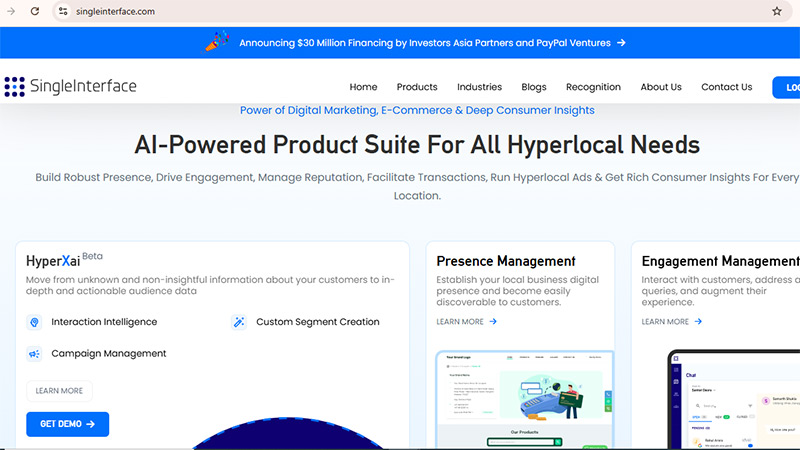
Task: Open the Products menu
Action: 417,87
